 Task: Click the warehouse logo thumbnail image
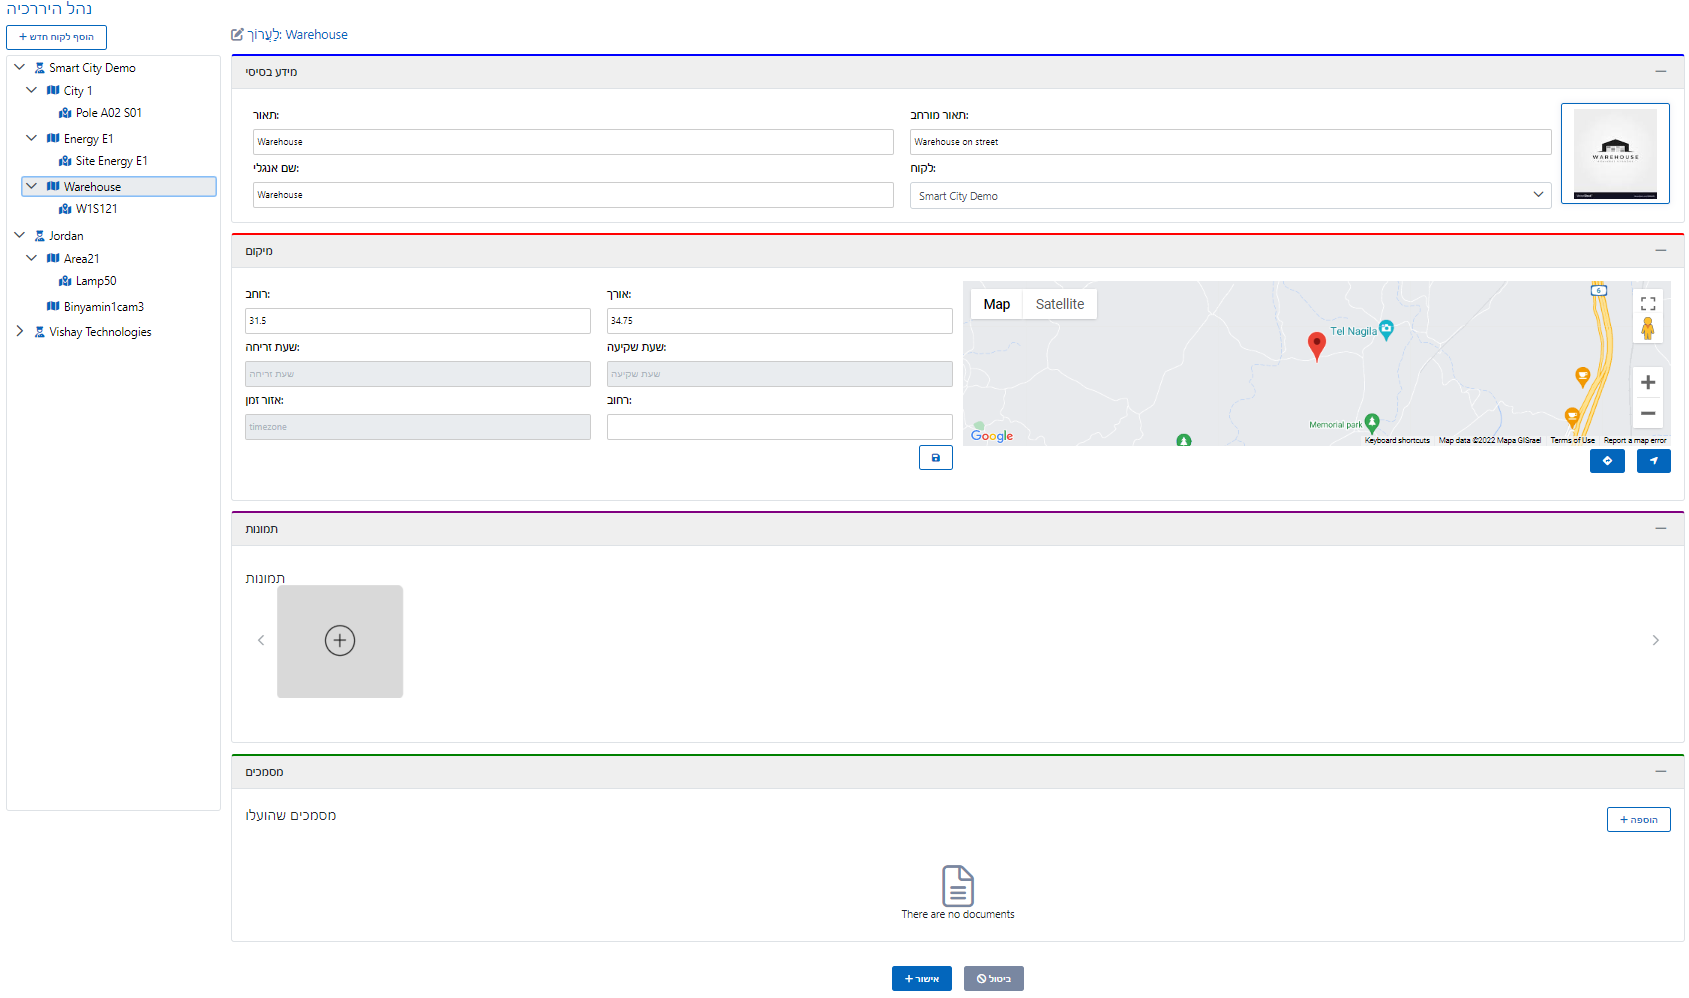[x=1615, y=154]
